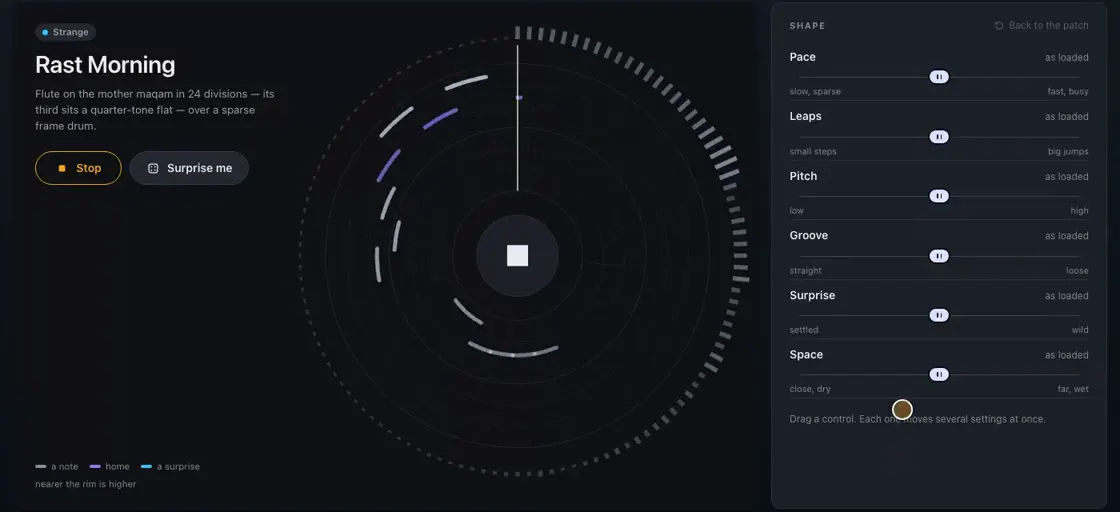Click the 'wild' label under Surprise

pyautogui.click(x=1080, y=330)
